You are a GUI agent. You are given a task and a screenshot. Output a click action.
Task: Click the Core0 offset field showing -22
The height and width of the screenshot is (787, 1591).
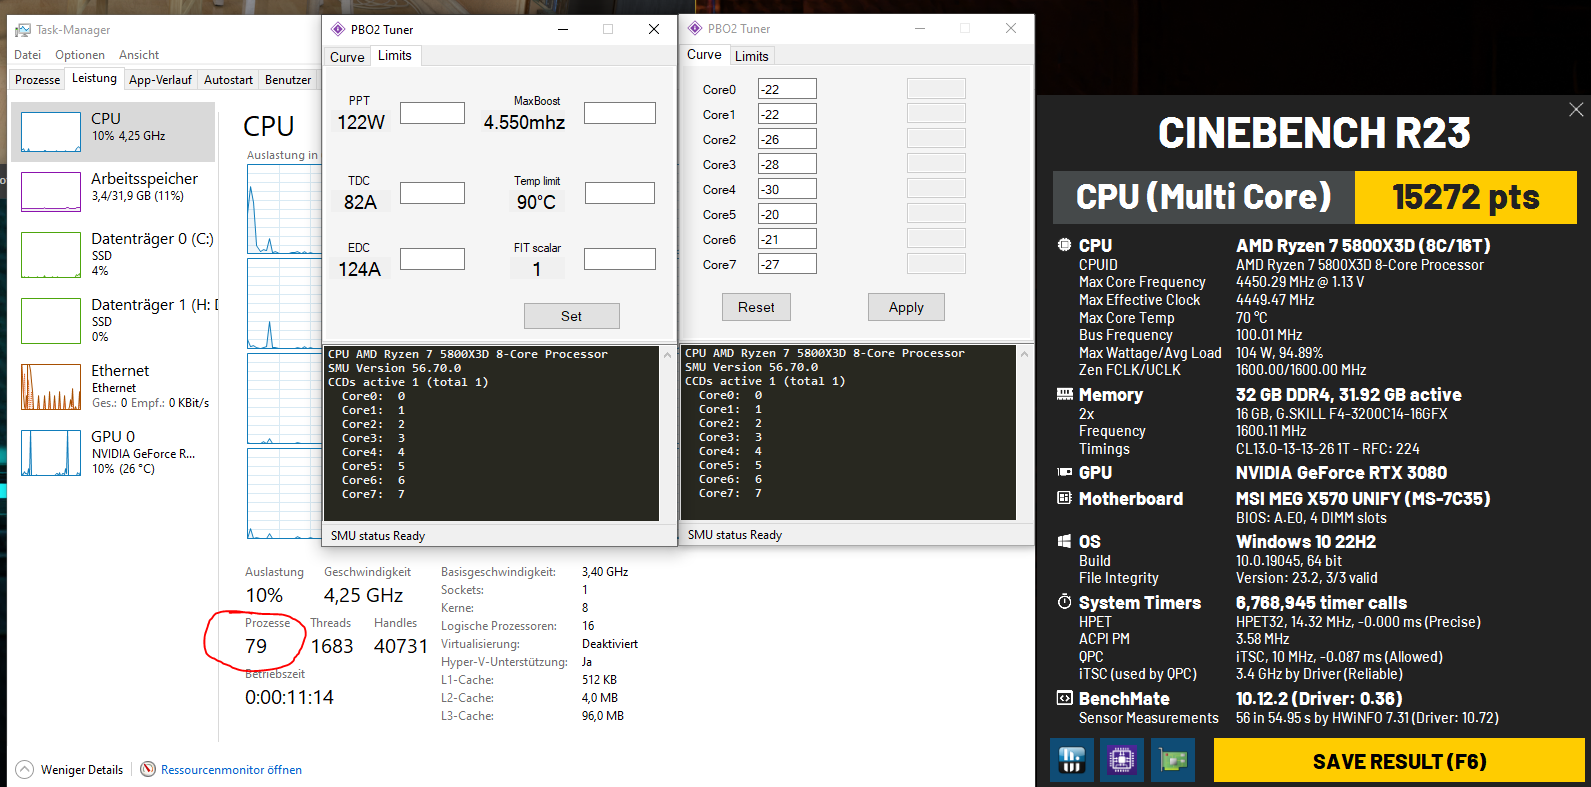pyautogui.click(x=787, y=89)
